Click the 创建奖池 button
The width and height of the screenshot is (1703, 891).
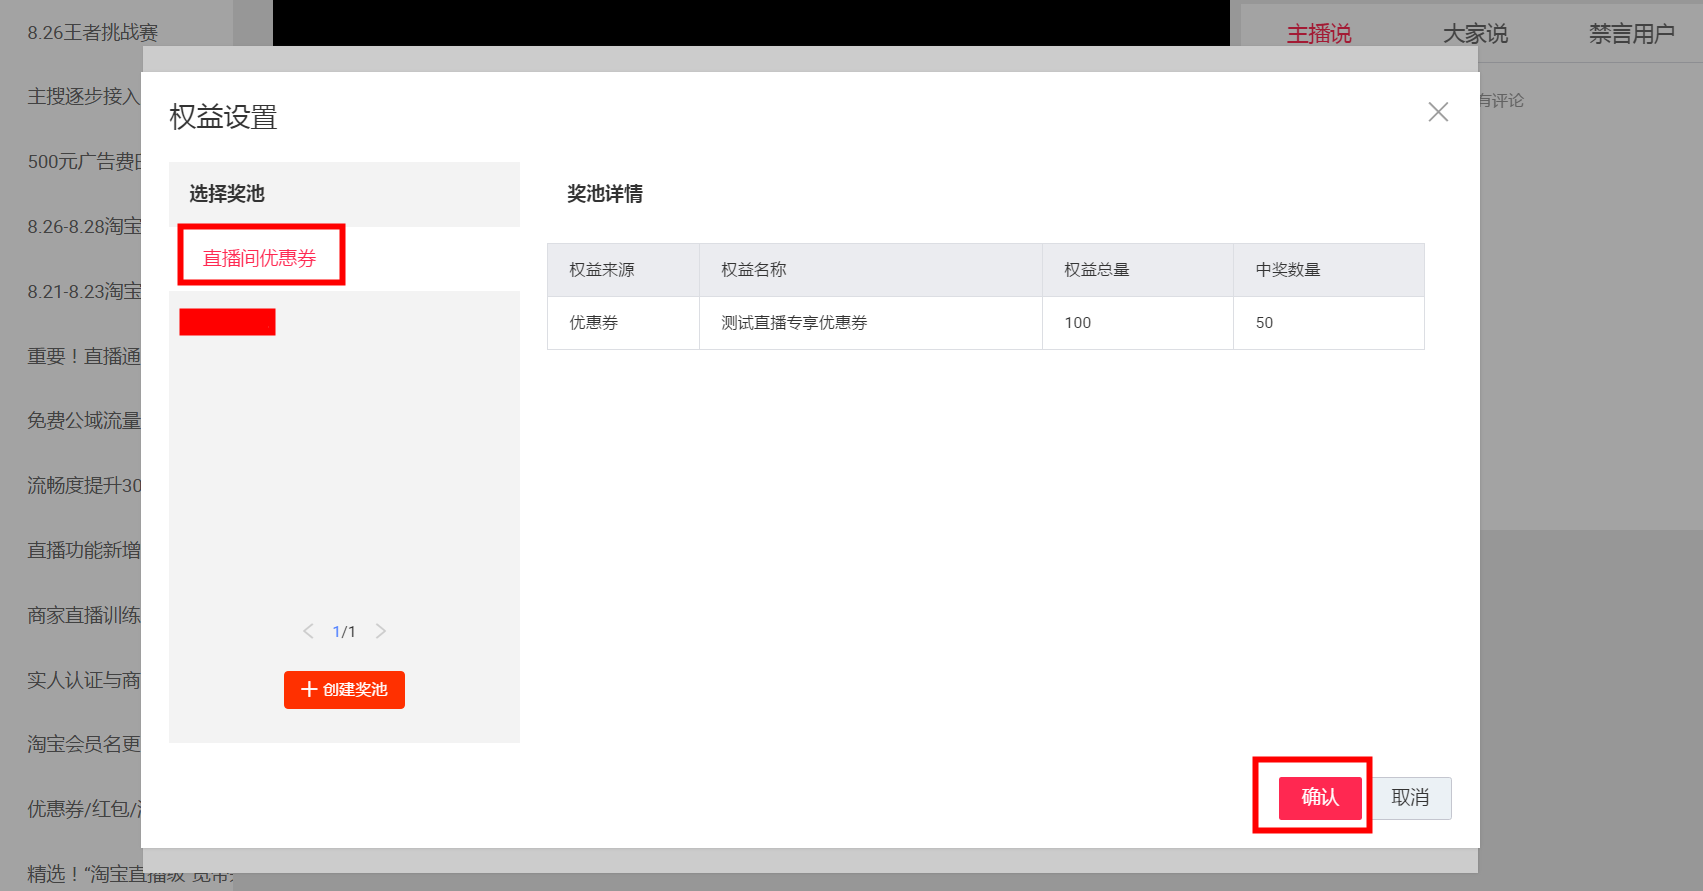344,690
